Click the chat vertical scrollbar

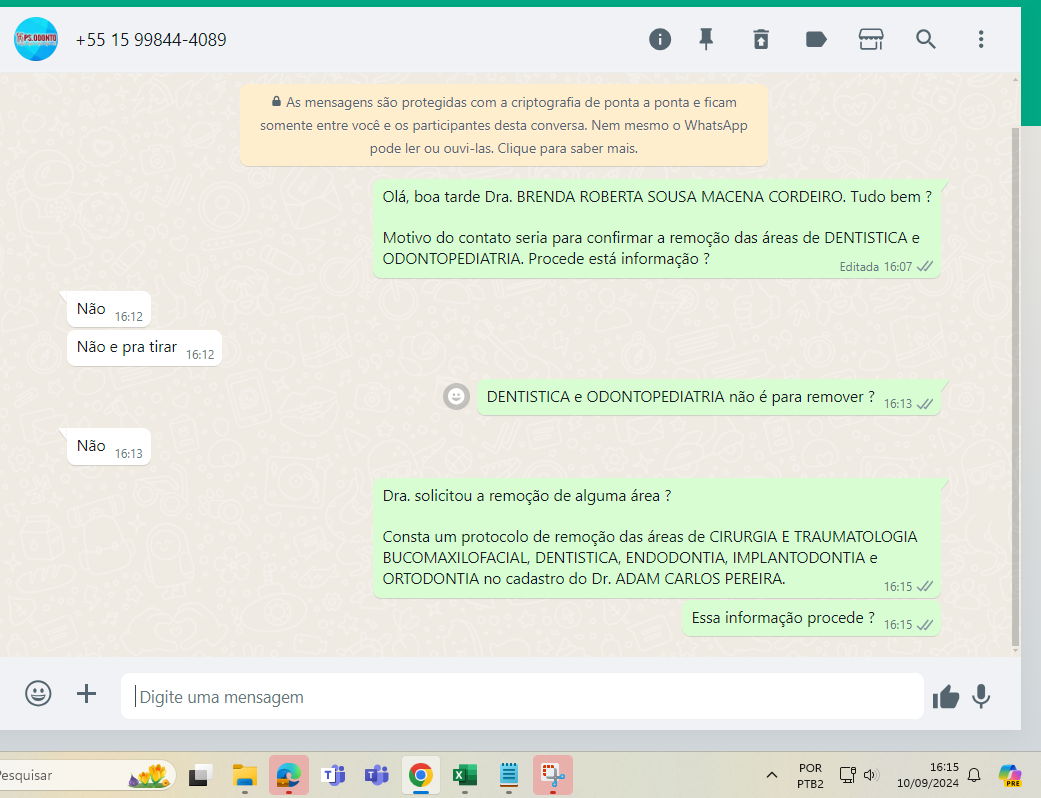click(x=1014, y=385)
